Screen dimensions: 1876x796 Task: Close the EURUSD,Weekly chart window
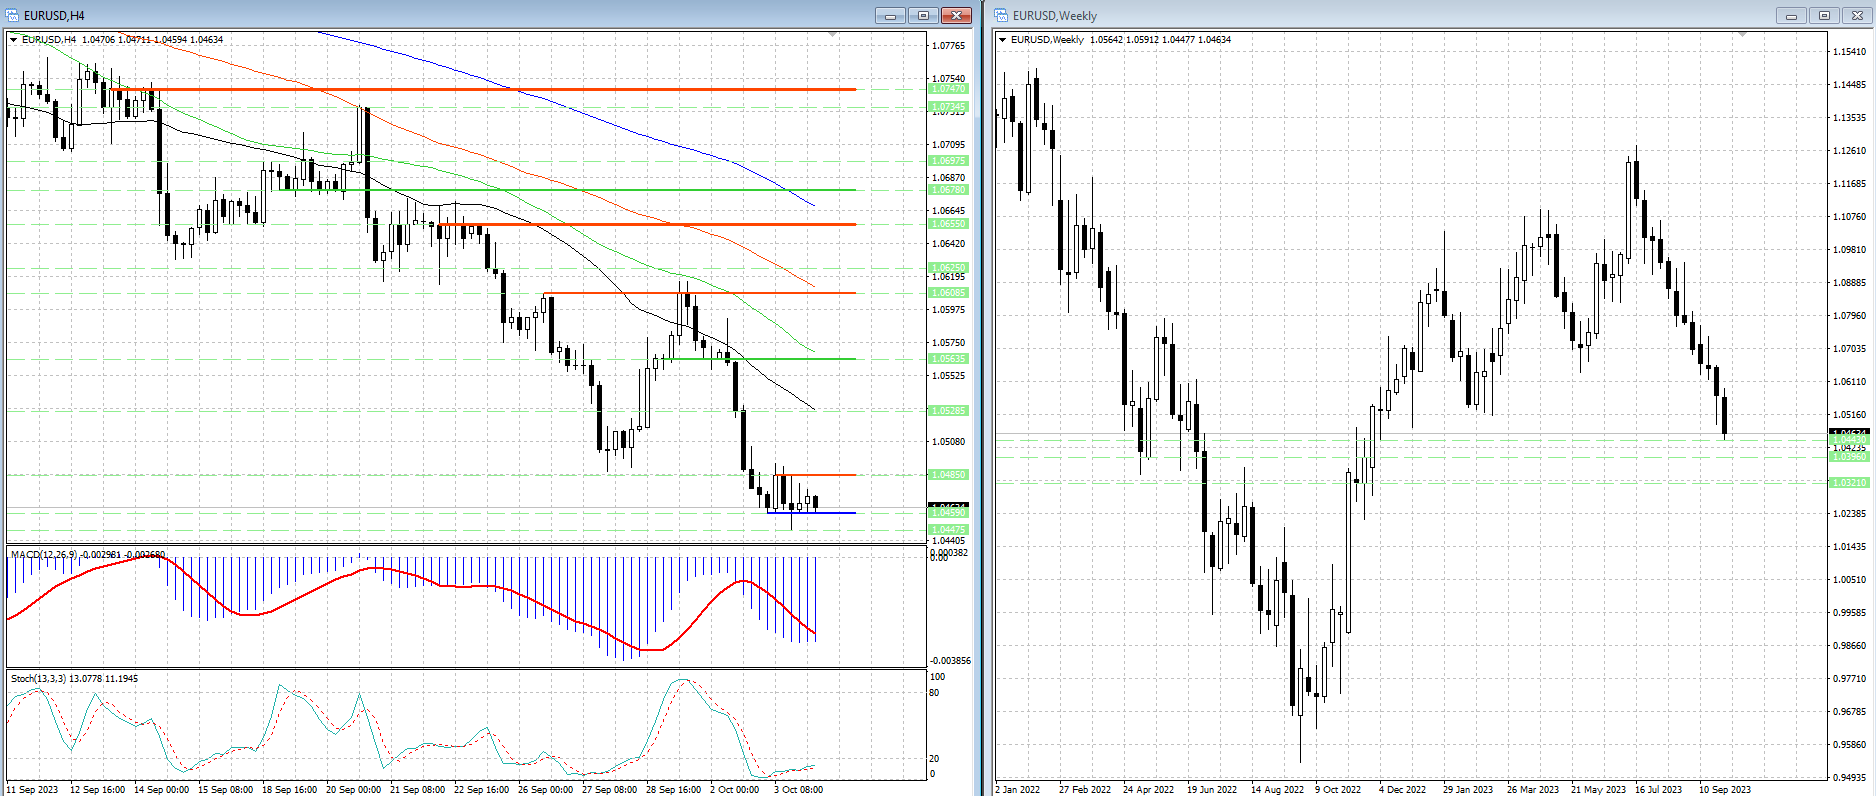click(1857, 15)
